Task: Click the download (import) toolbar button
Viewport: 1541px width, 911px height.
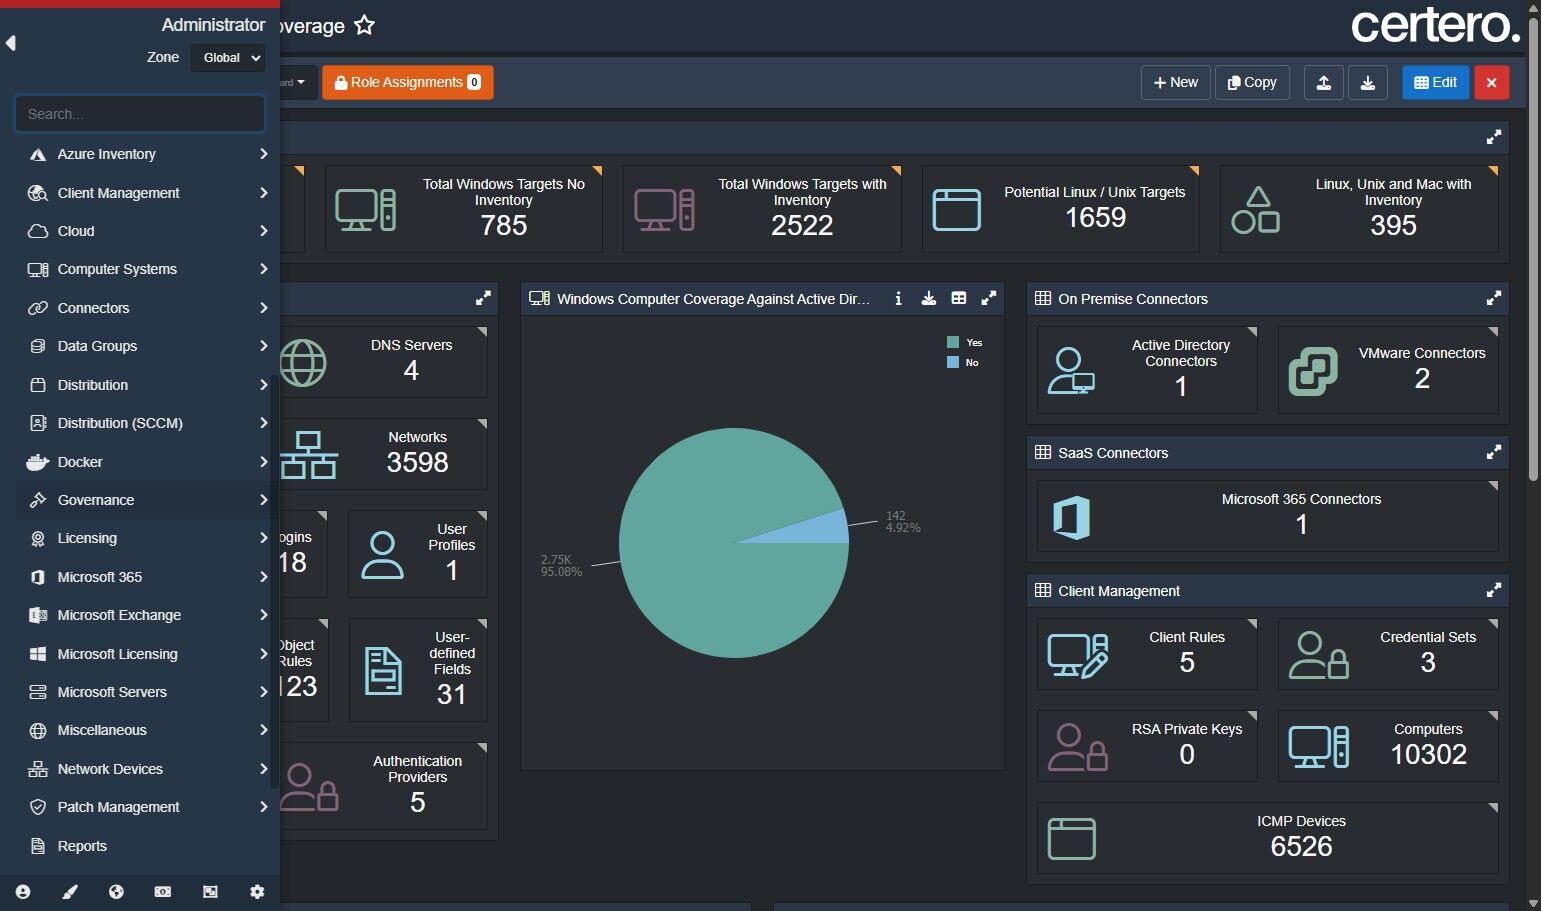Action: [x=1368, y=83]
